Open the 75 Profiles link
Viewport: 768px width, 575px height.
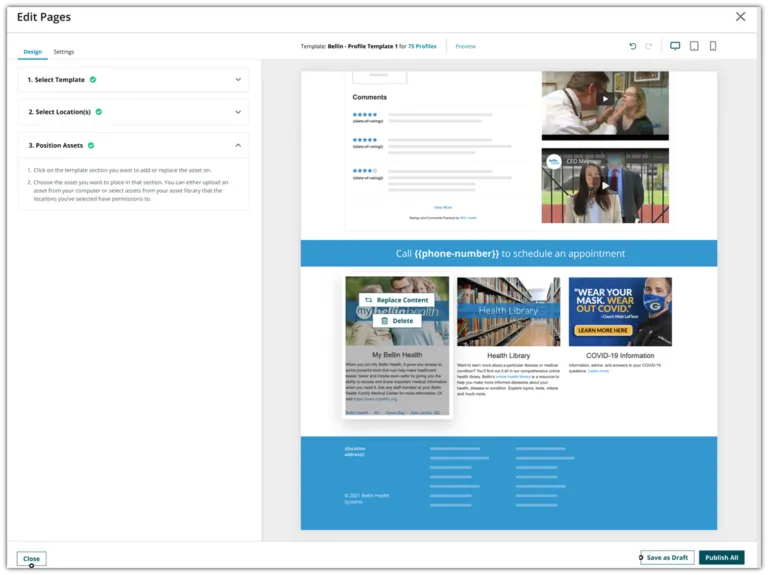[x=422, y=47]
